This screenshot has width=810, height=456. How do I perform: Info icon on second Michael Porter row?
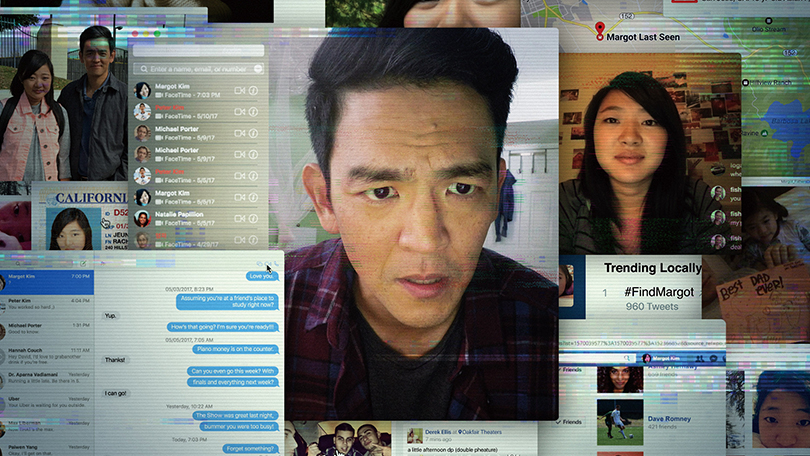[253, 154]
